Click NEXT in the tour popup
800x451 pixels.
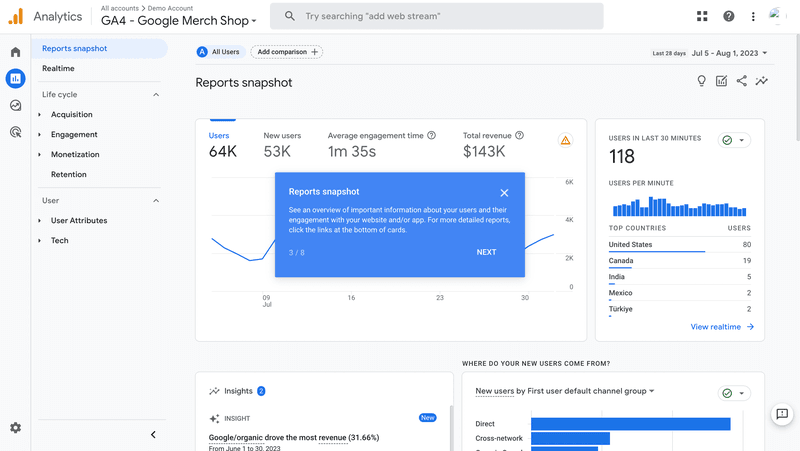(486, 252)
